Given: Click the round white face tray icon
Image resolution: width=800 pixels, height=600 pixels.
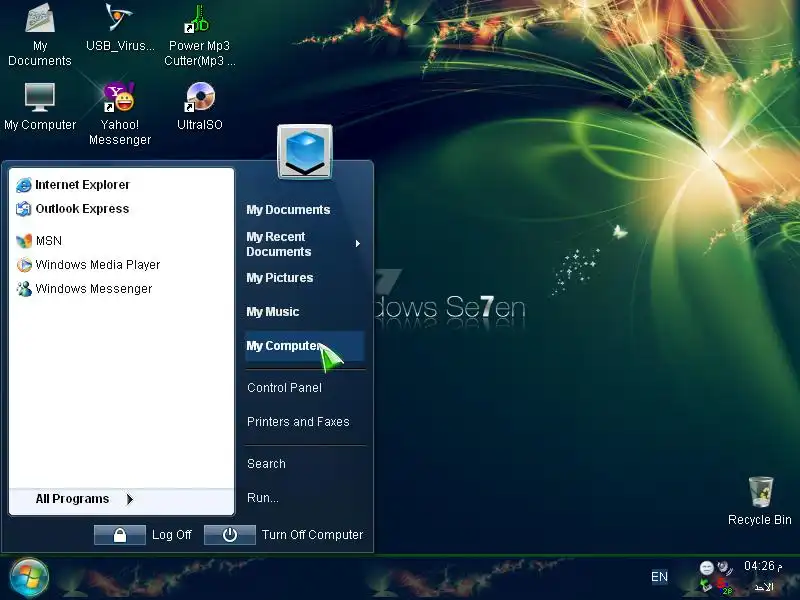Looking at the screenshot, I should coord(706,567).
